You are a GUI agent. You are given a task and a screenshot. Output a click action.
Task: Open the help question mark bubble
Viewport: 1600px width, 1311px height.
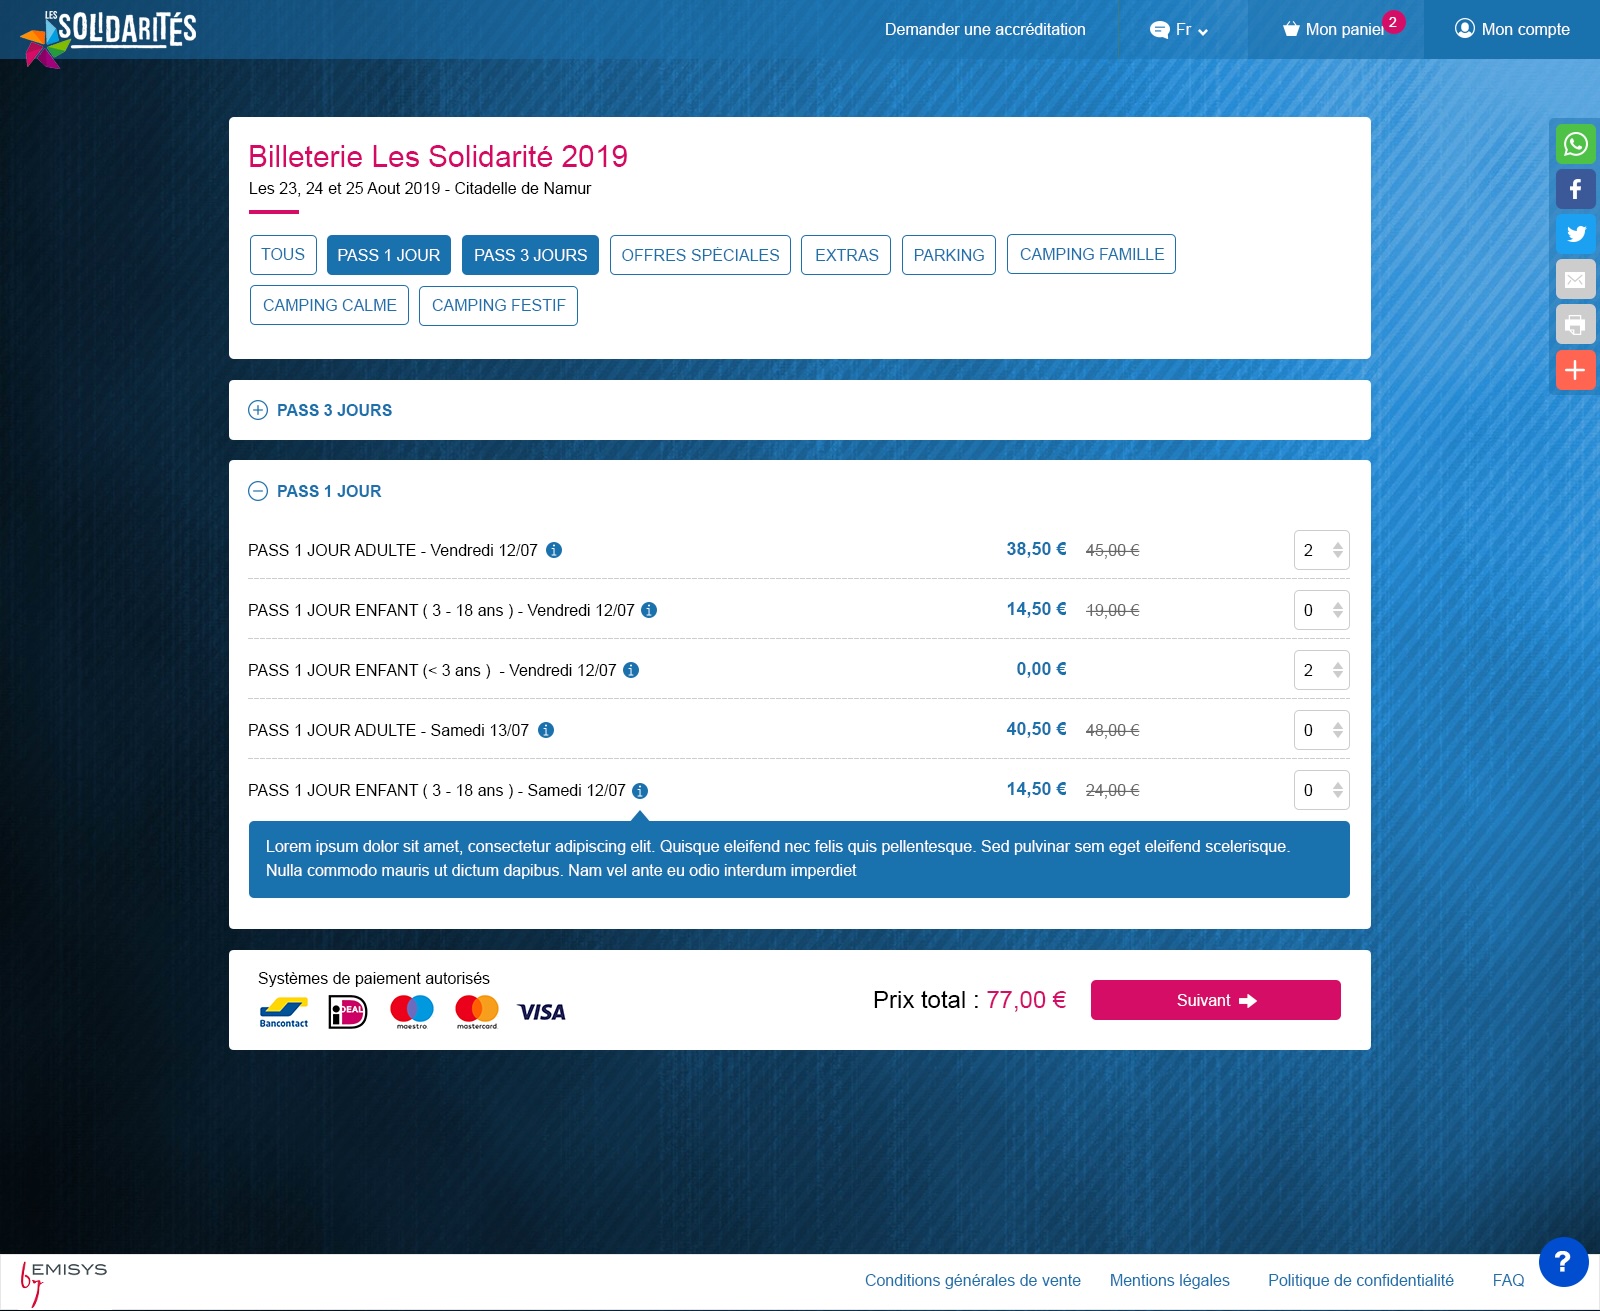pos(1563,1262)
